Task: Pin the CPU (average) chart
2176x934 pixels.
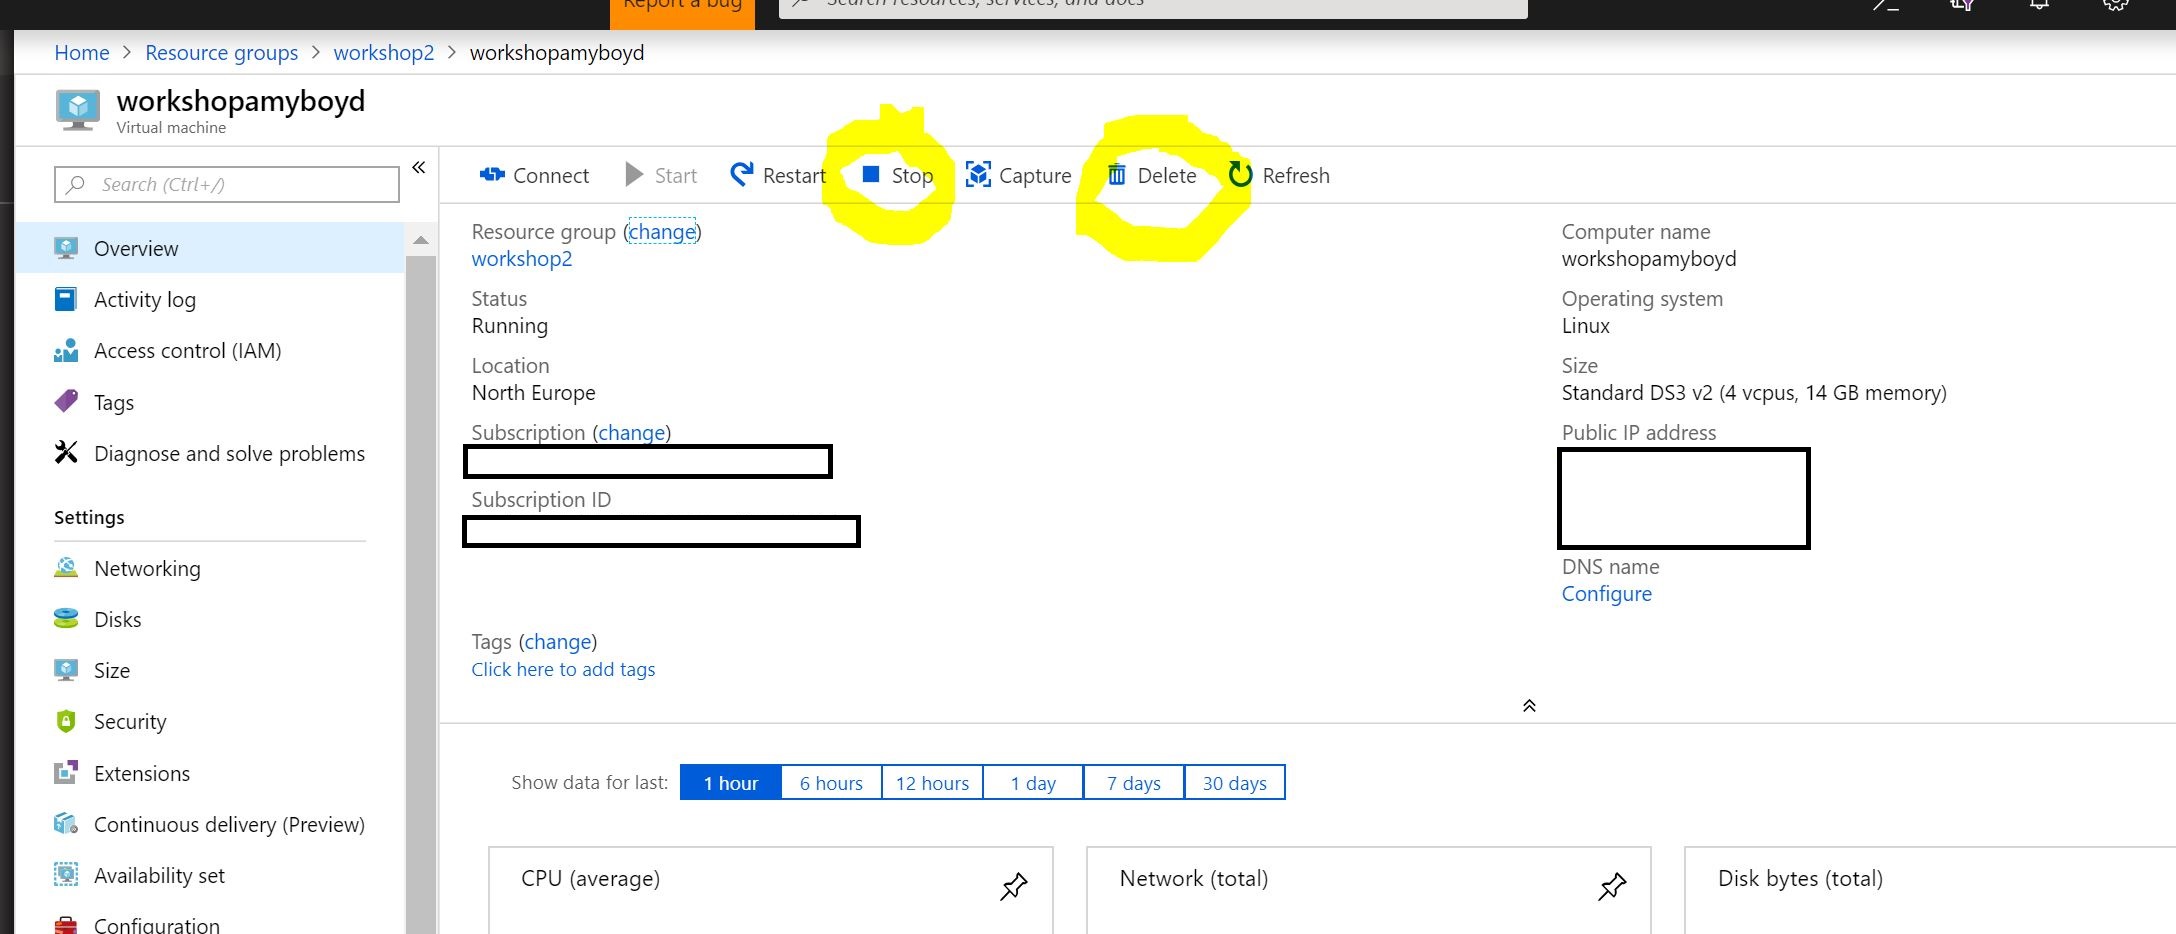Action: pyautogui.click(x=1013, y=886)
